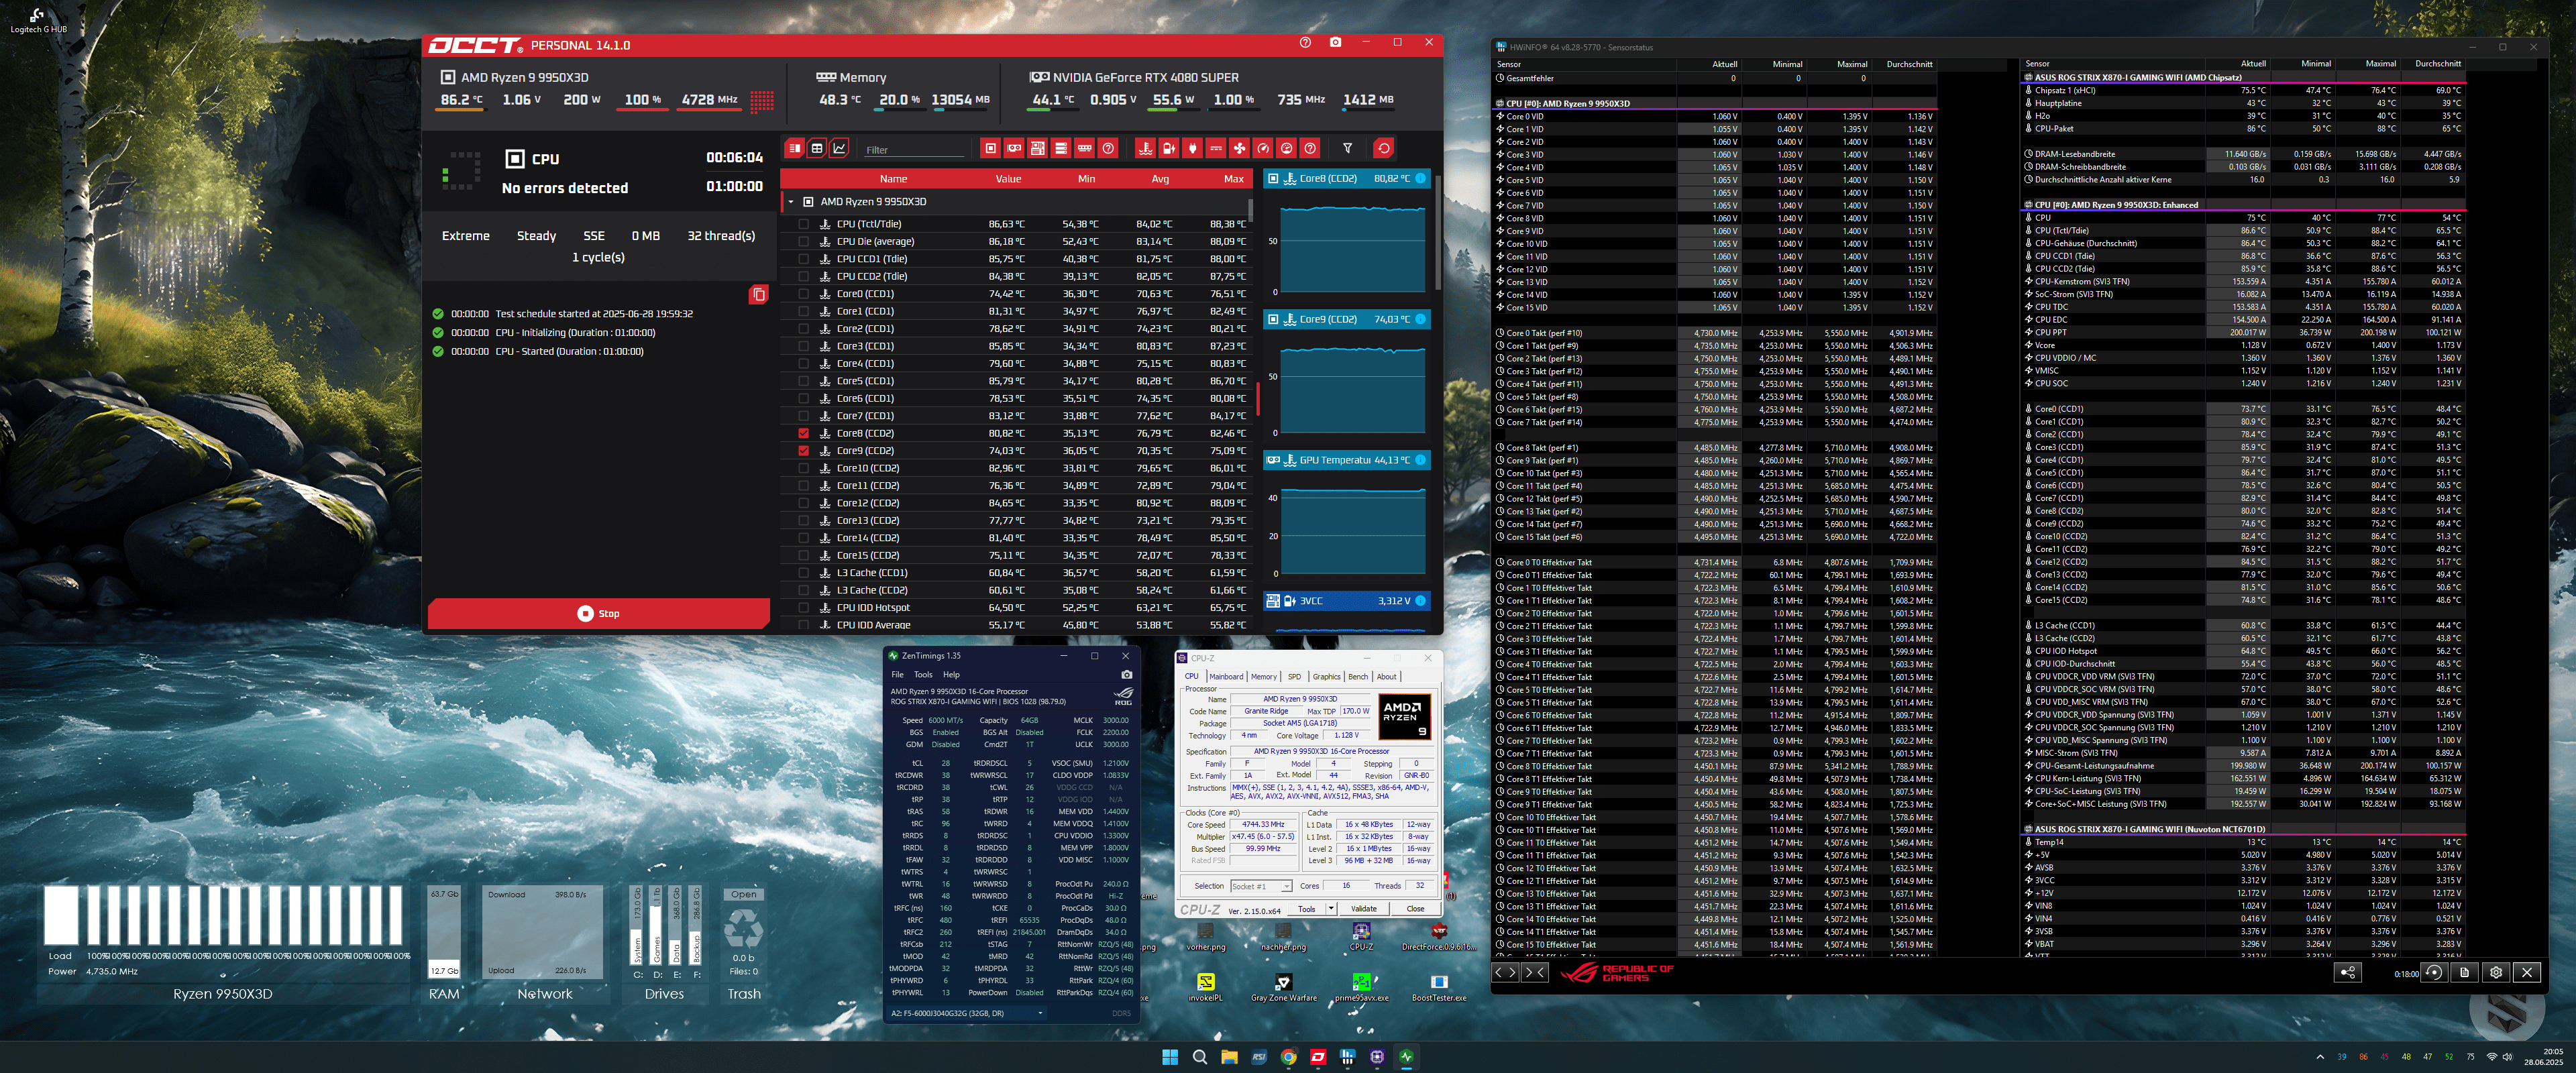Open CPU-Z Socket #1 selection dropdown
Viewport: 2576px width, 1073px height.
coord(1261,886)
